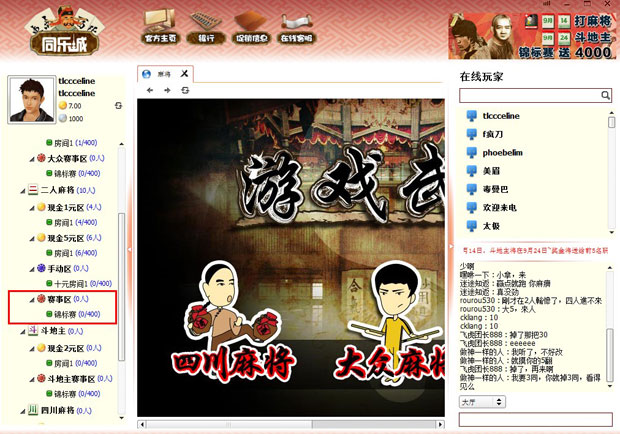620x434 pixels.
Task: Click the 1000 silver coin balance
Action: pos(71,119)
